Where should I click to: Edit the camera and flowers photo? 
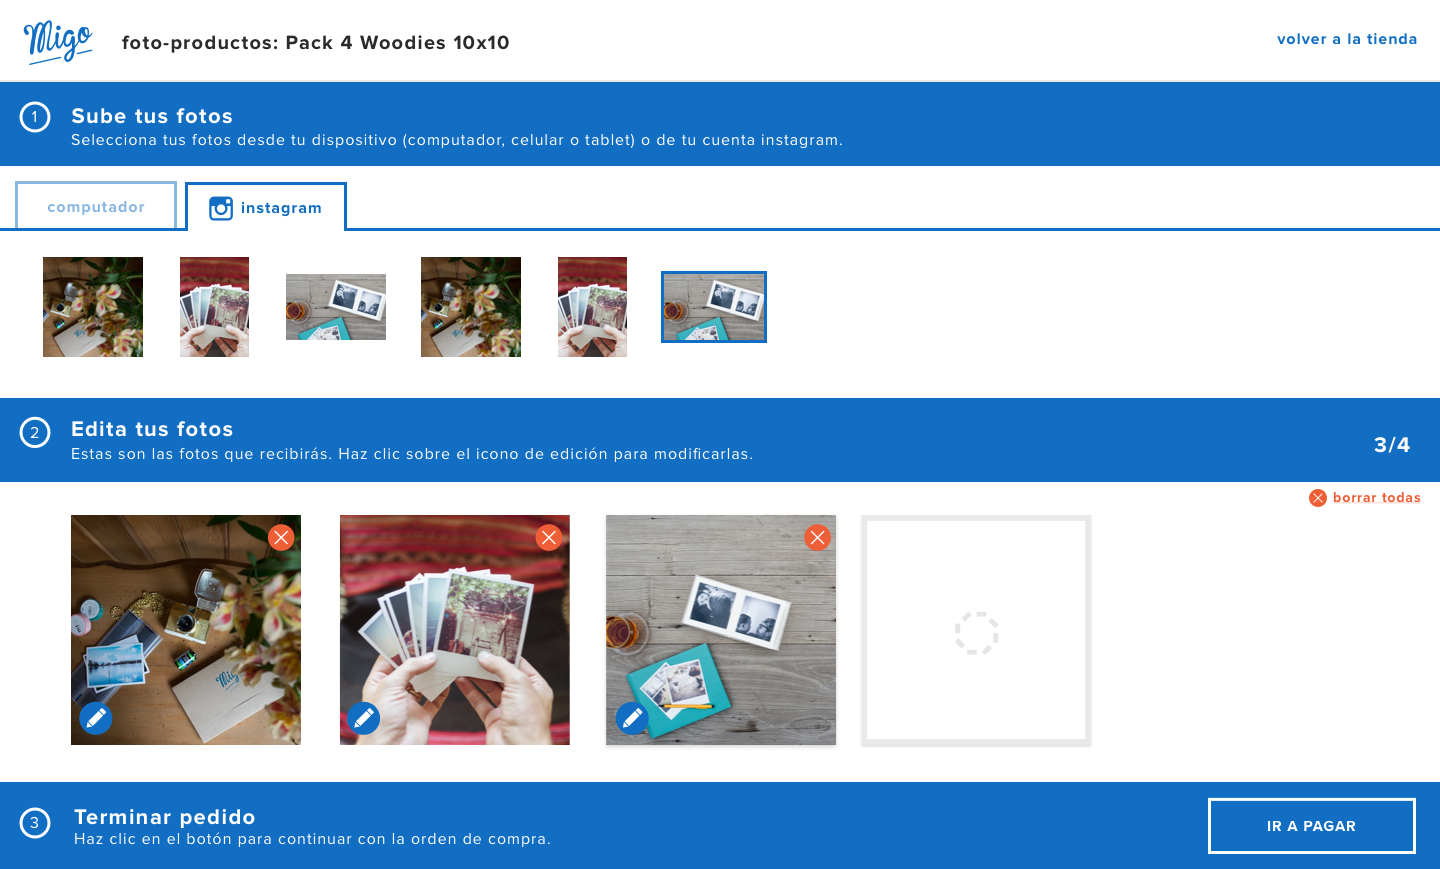click(96, 718)
